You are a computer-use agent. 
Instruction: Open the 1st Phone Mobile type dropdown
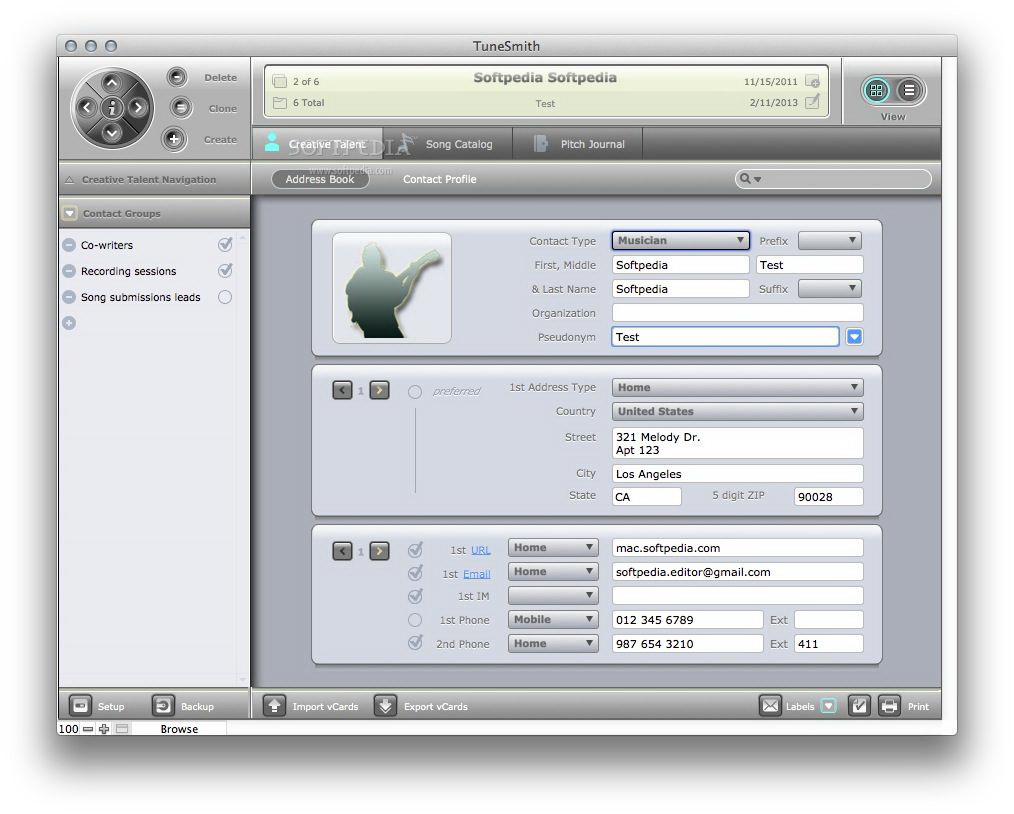[x=553, y=619]
